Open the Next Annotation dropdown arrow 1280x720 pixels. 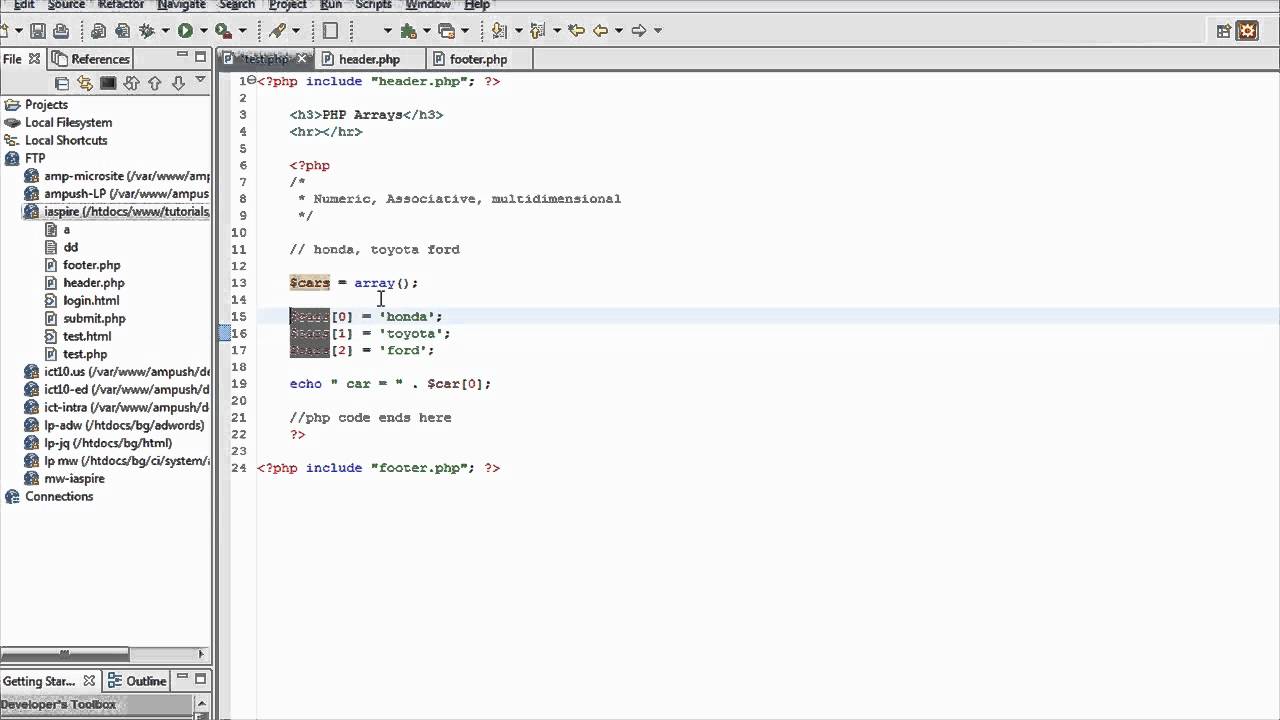(518, 31)
